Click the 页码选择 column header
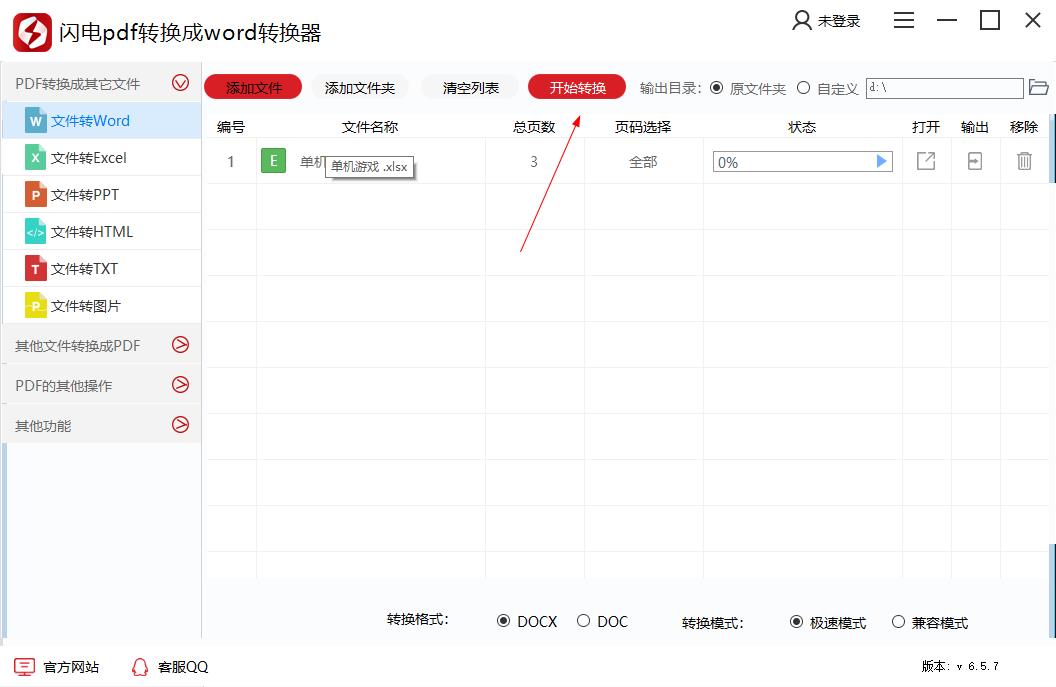 click(x=643, y=127)
